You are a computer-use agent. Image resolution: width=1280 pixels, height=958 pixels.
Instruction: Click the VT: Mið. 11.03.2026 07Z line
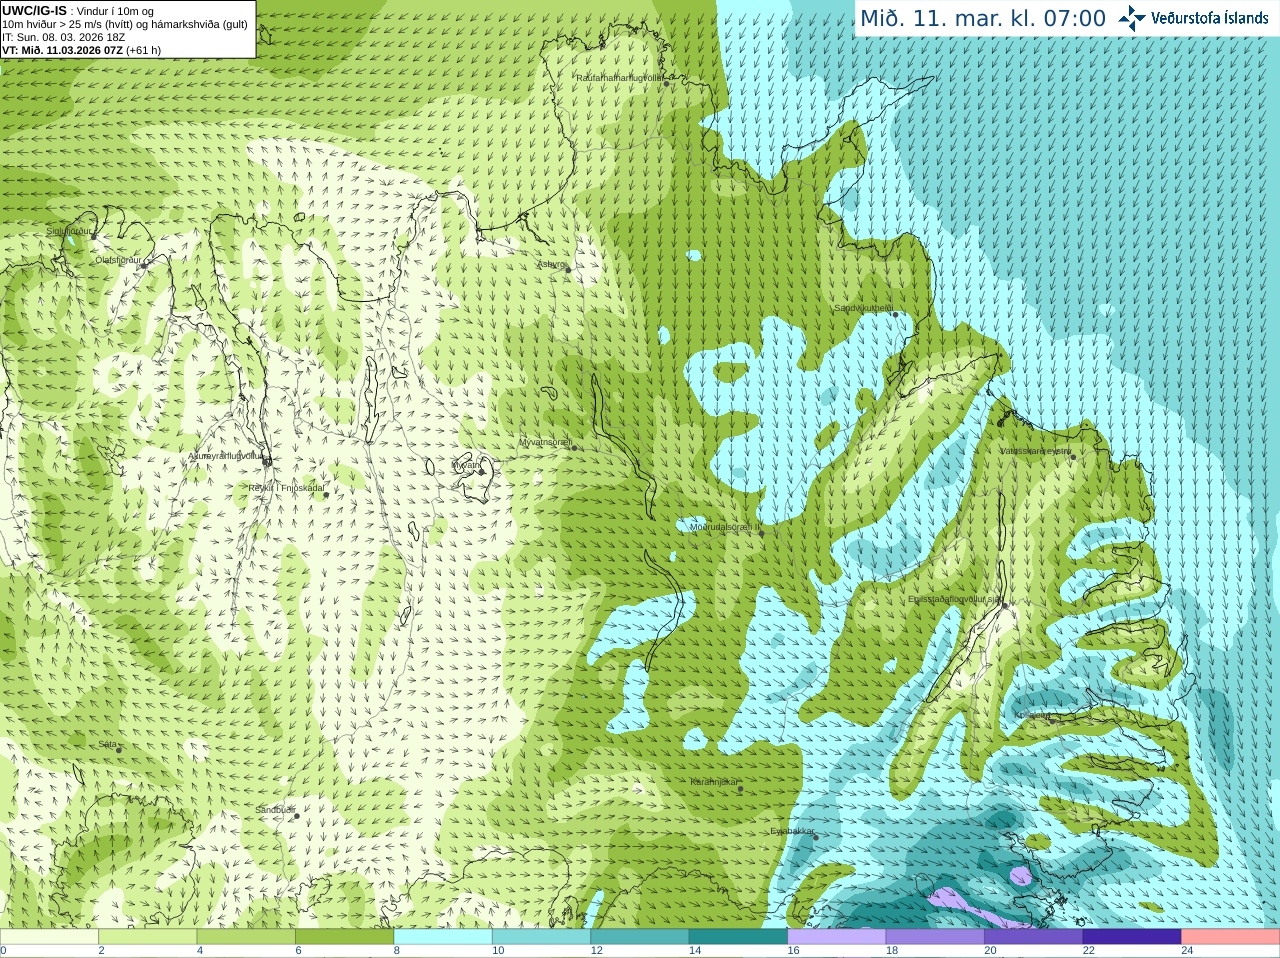82,50
